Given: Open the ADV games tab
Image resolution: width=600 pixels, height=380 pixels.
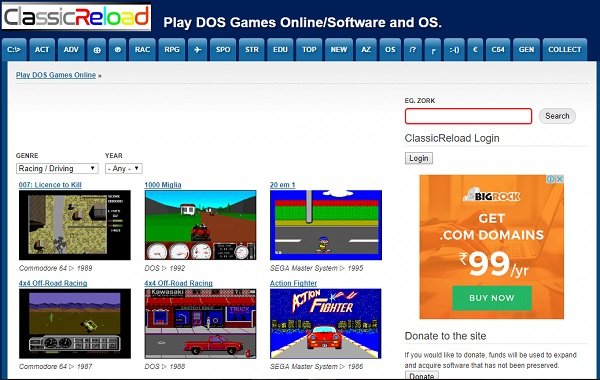Looking at the screenshot, I should click(x=71, y=50).
